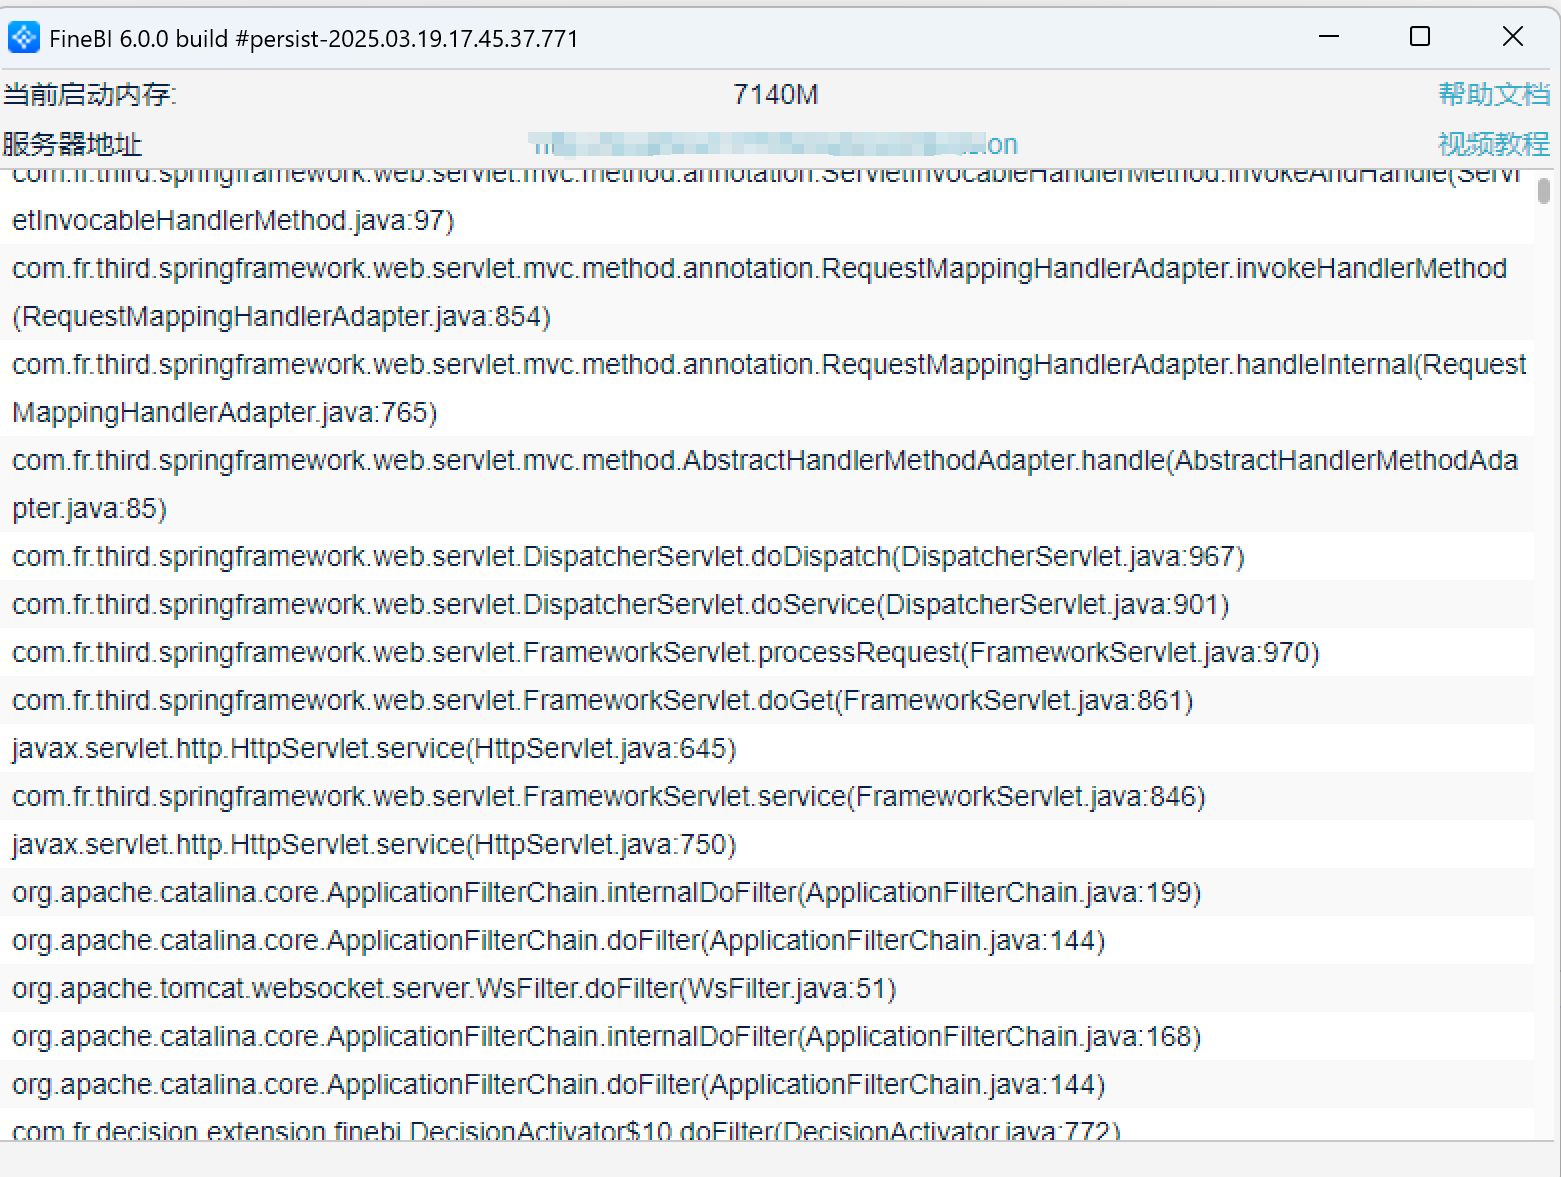Maximize the FineBI window
Screen dimensions: 1561x1177
pyautogui.click(x=1420, y=37)
